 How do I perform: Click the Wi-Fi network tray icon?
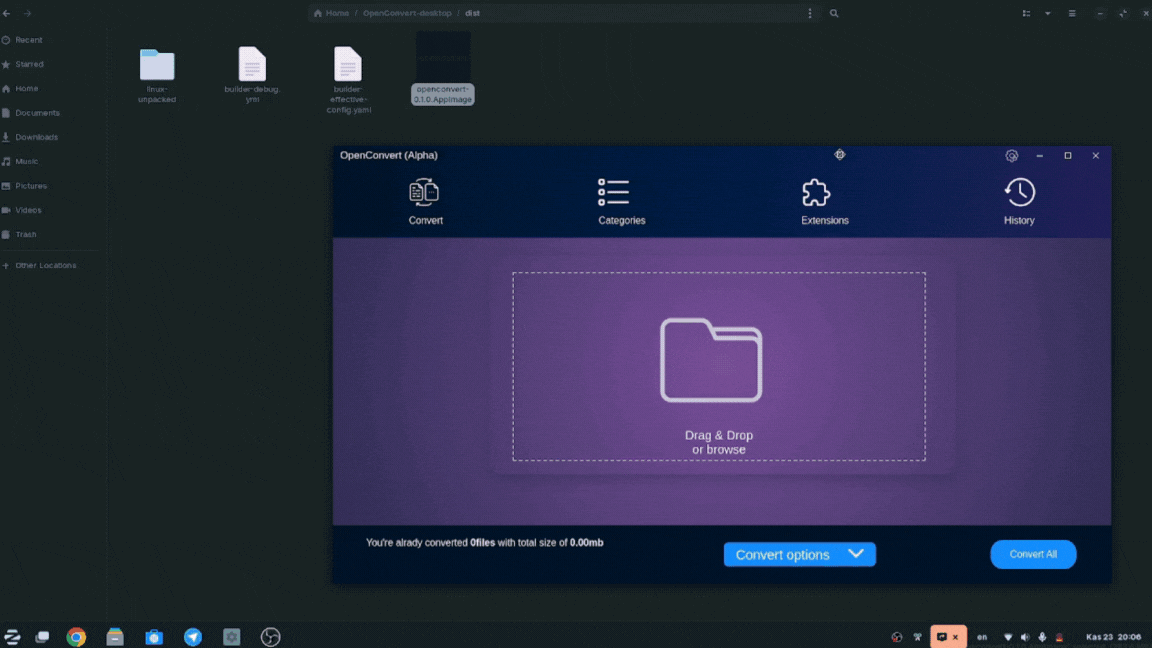tap(1008, 637)
